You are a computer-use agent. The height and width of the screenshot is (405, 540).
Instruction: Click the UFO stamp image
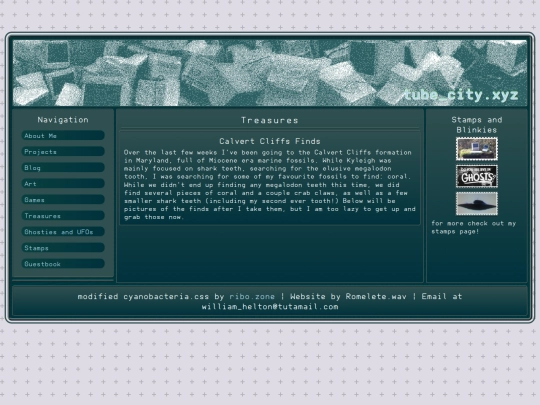coord(477,204)
